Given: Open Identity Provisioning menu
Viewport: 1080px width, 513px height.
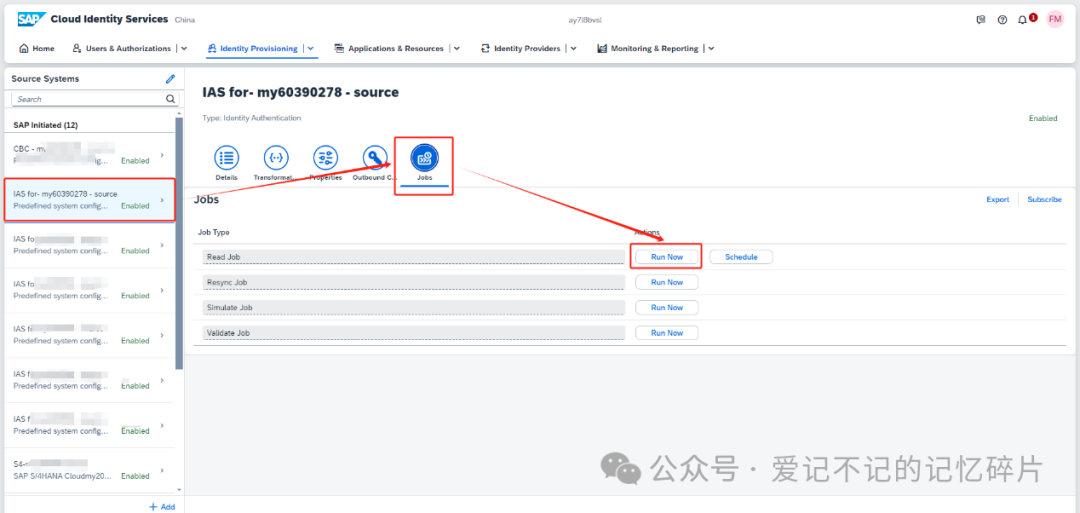Looking at the screenshot, I should (x=253, y=49).
